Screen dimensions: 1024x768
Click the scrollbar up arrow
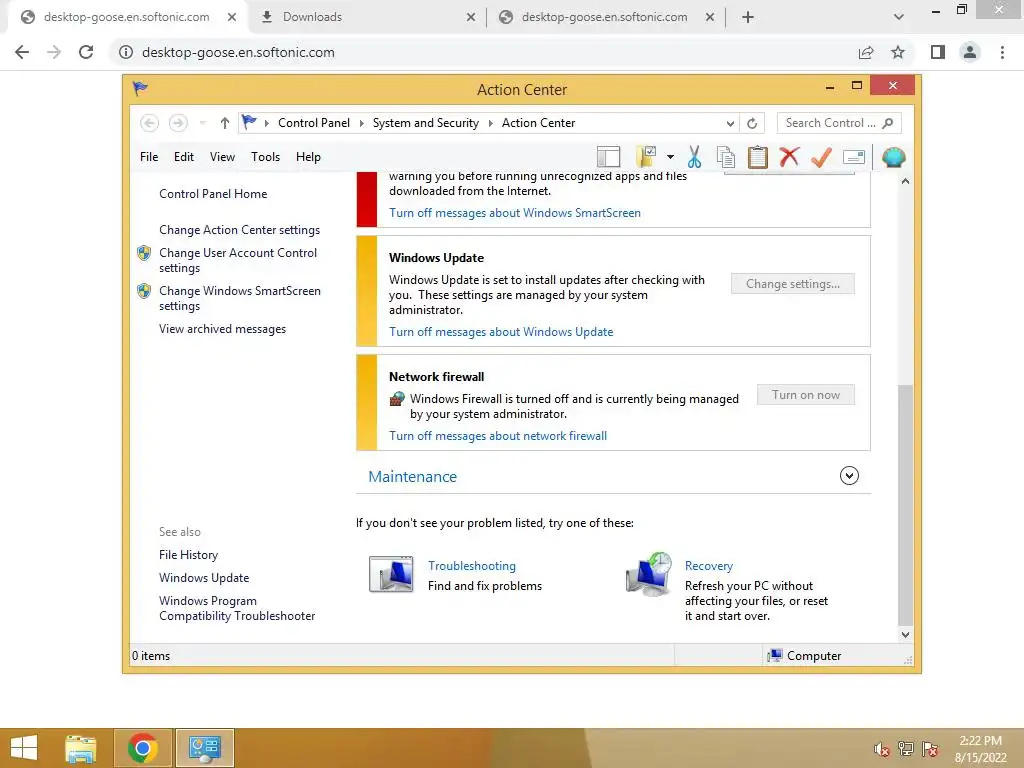[905, 181]
